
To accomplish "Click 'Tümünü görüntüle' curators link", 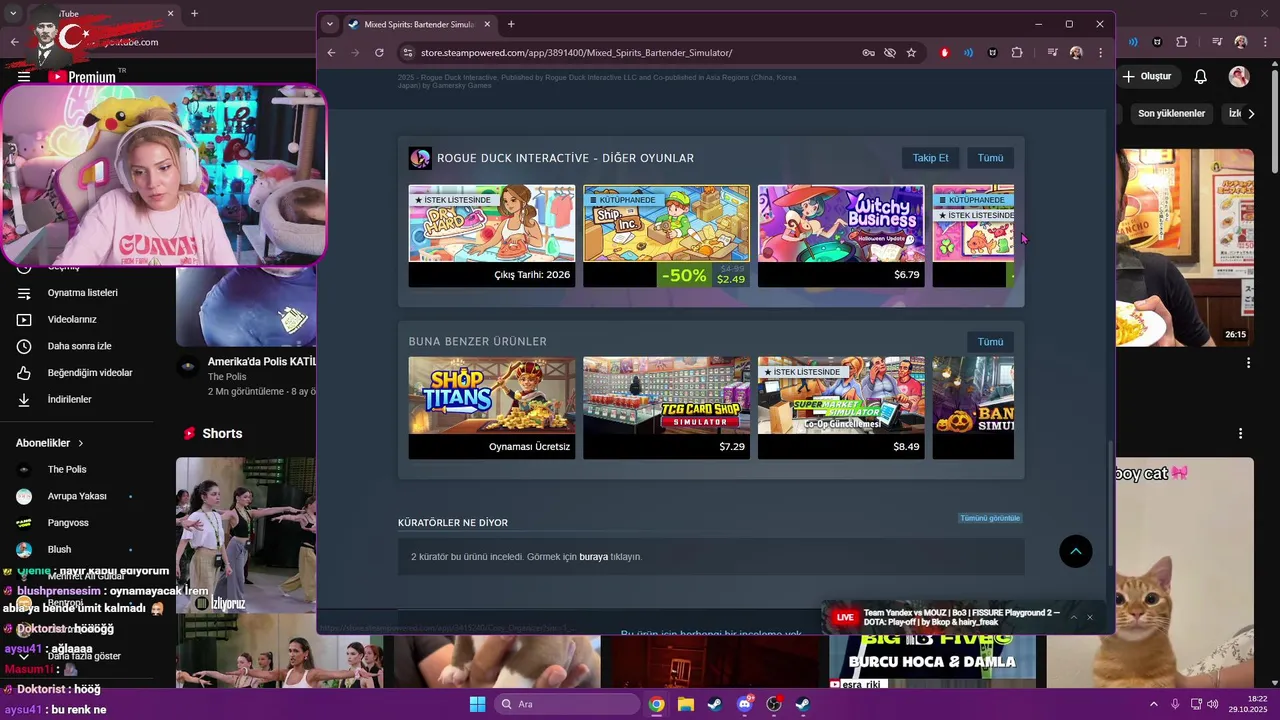I will pos(990,518).
